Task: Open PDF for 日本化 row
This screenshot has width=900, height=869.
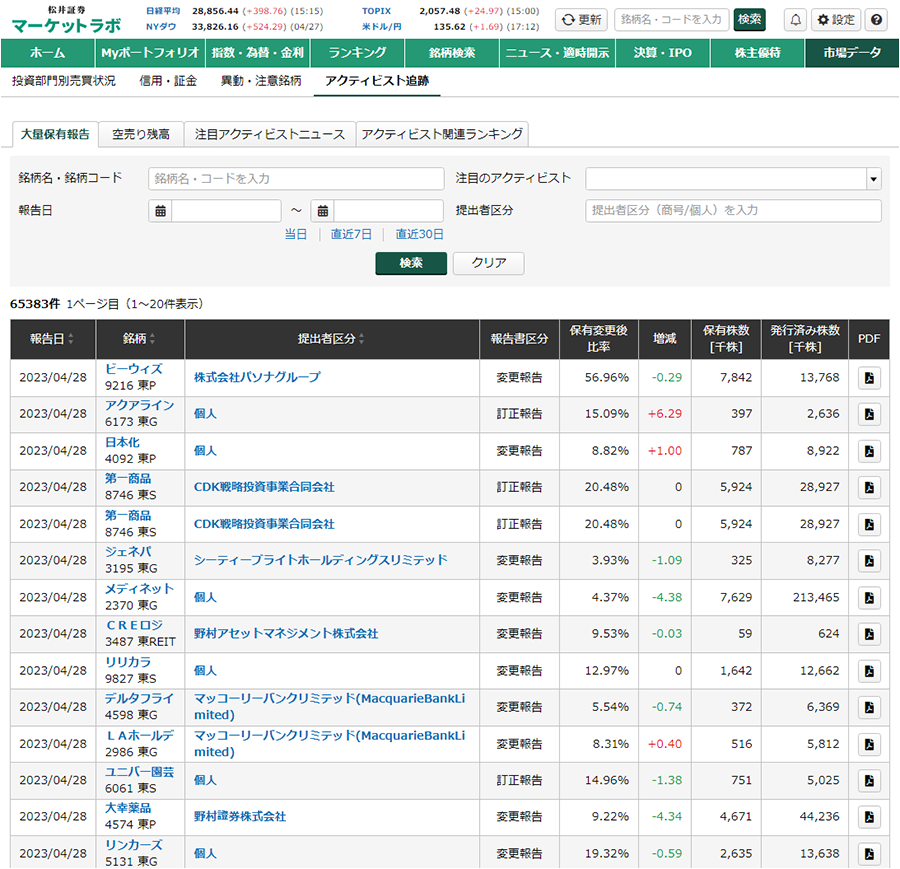Action: click(869, 451)
